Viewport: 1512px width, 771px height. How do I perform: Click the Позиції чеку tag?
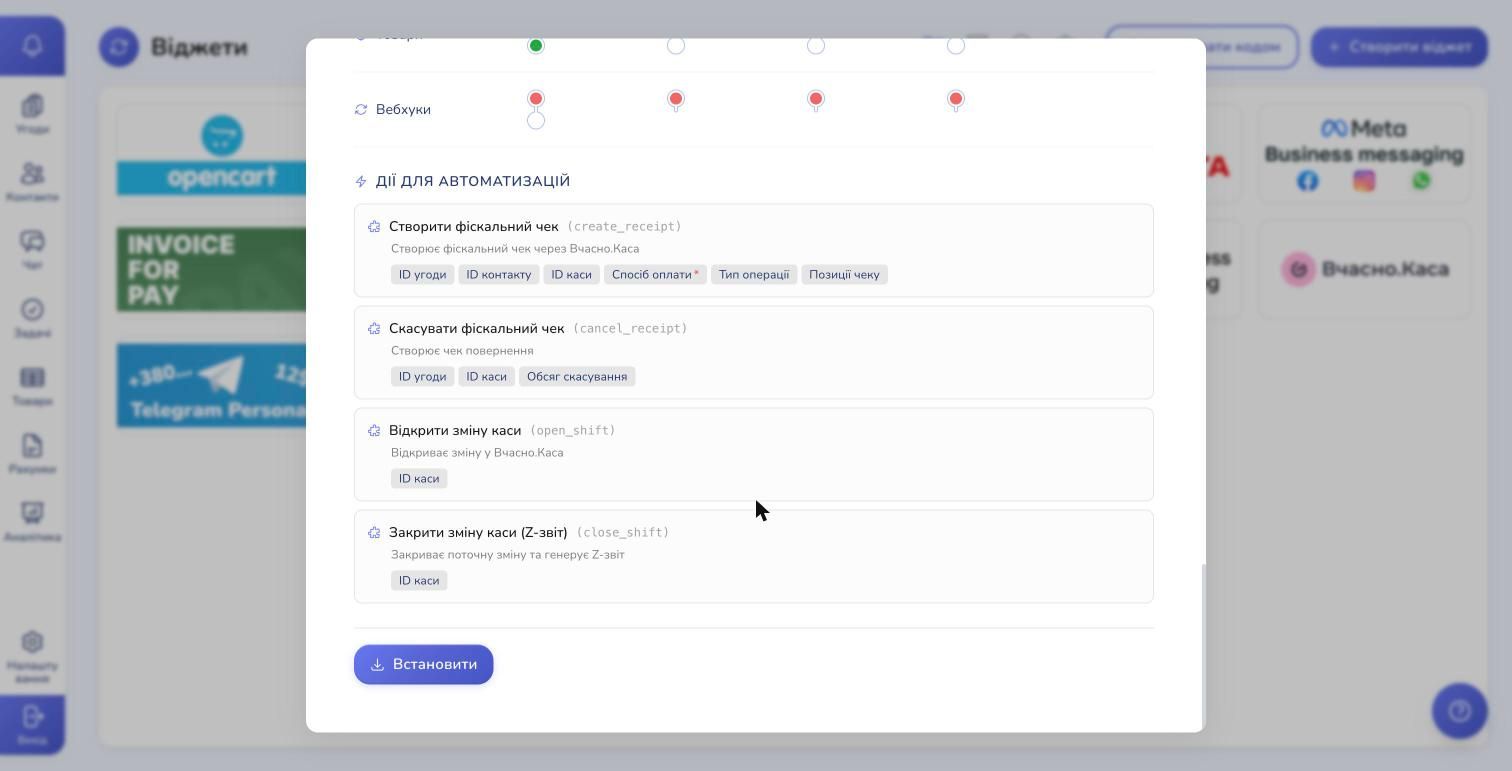point(844,275)
